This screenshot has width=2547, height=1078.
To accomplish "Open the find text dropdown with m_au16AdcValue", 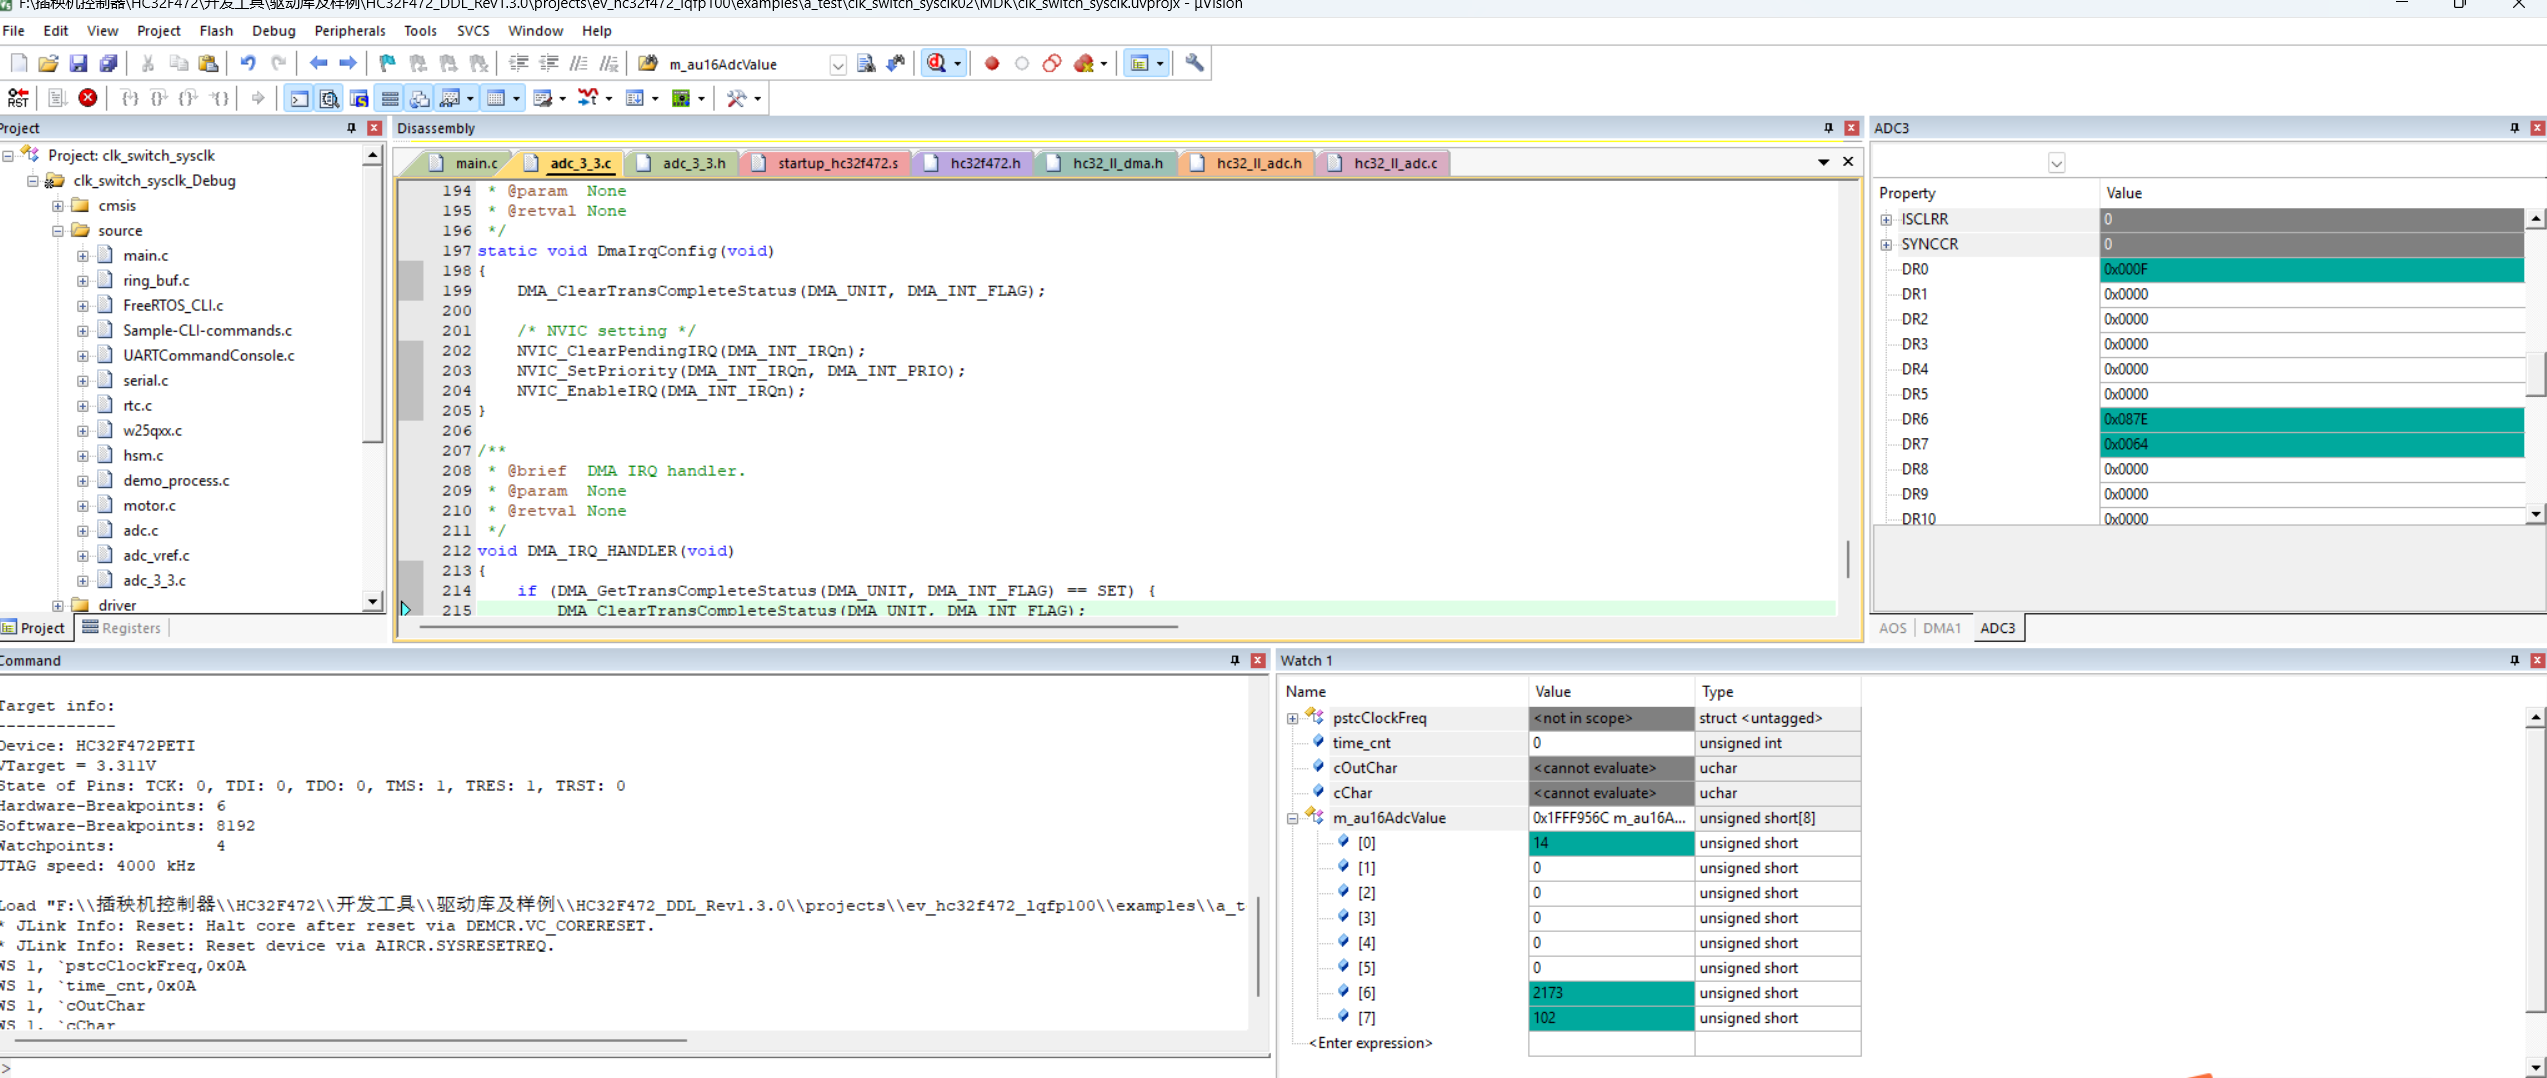I will (837, 65).
